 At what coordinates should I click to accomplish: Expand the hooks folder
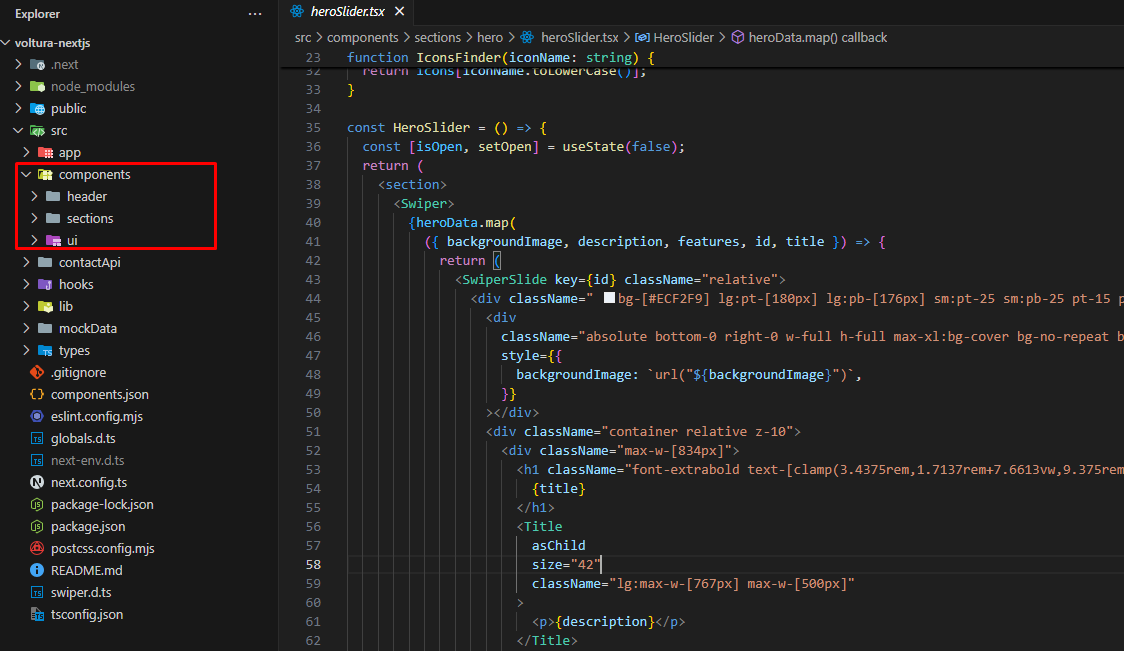point(75,284)
